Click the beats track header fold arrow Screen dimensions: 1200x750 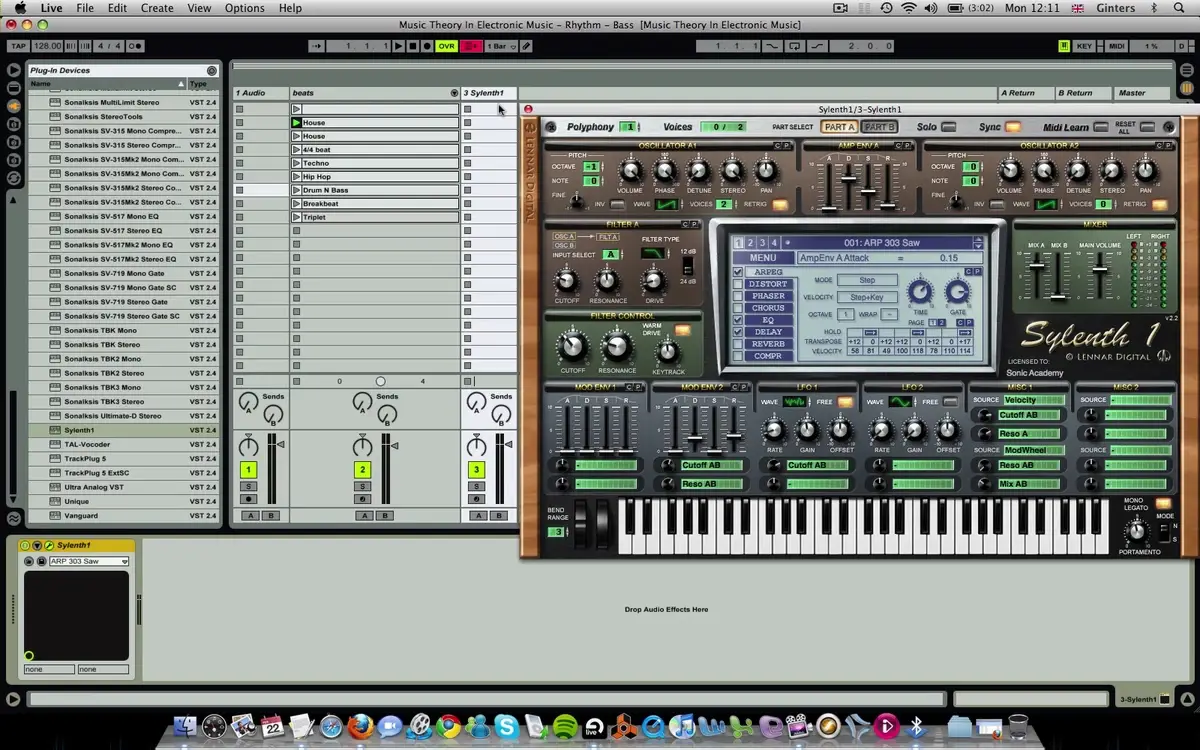click(x=454, y=93)
